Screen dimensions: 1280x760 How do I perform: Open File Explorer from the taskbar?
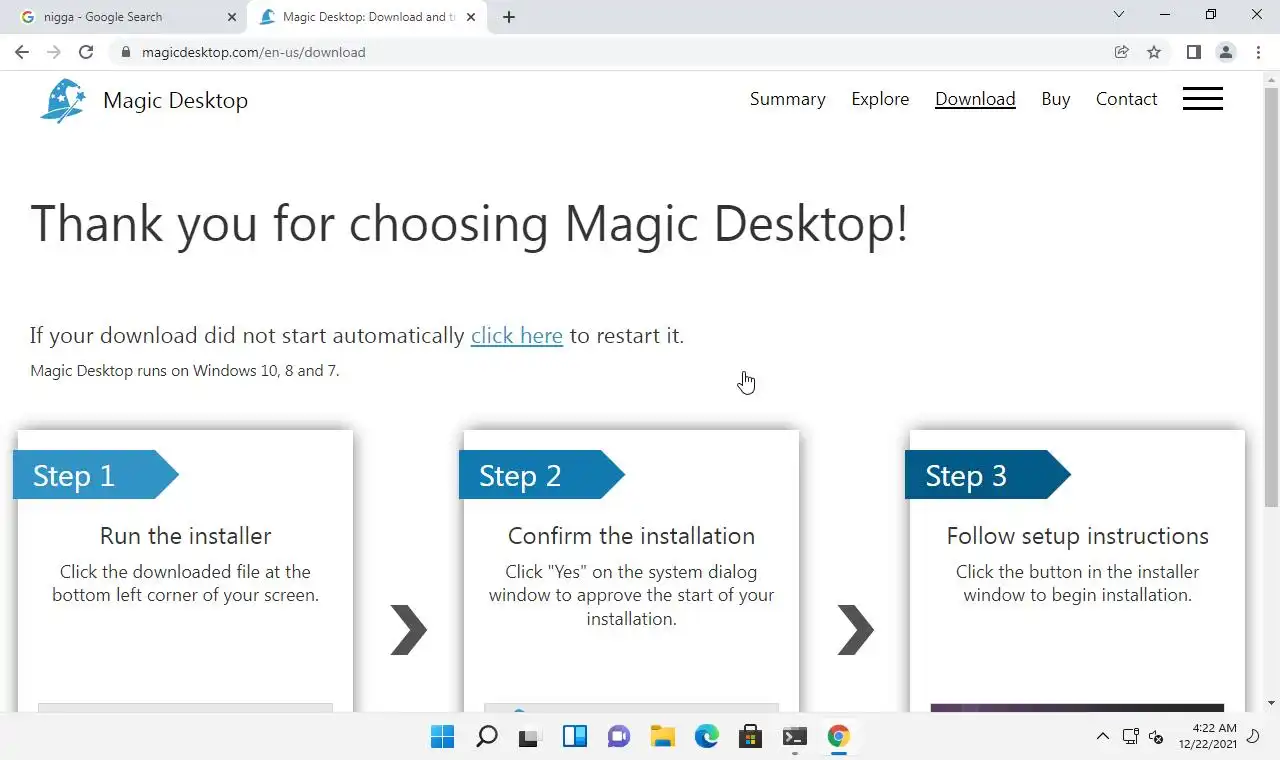[662, 737]
